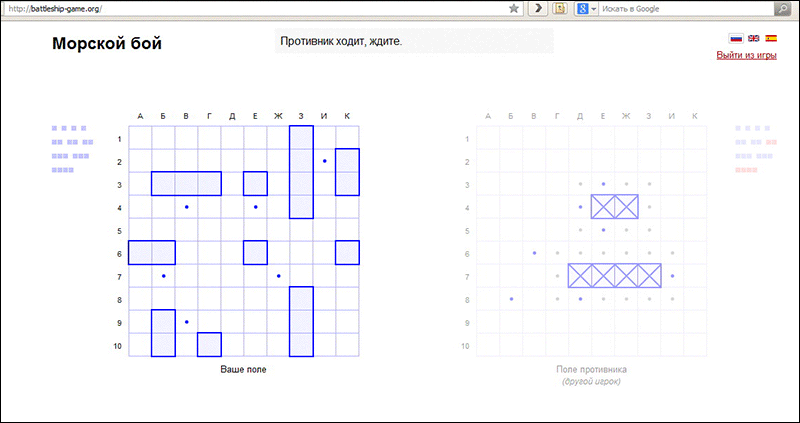Click the sunk two-cell ship on opponent row 4

[615, 207]
